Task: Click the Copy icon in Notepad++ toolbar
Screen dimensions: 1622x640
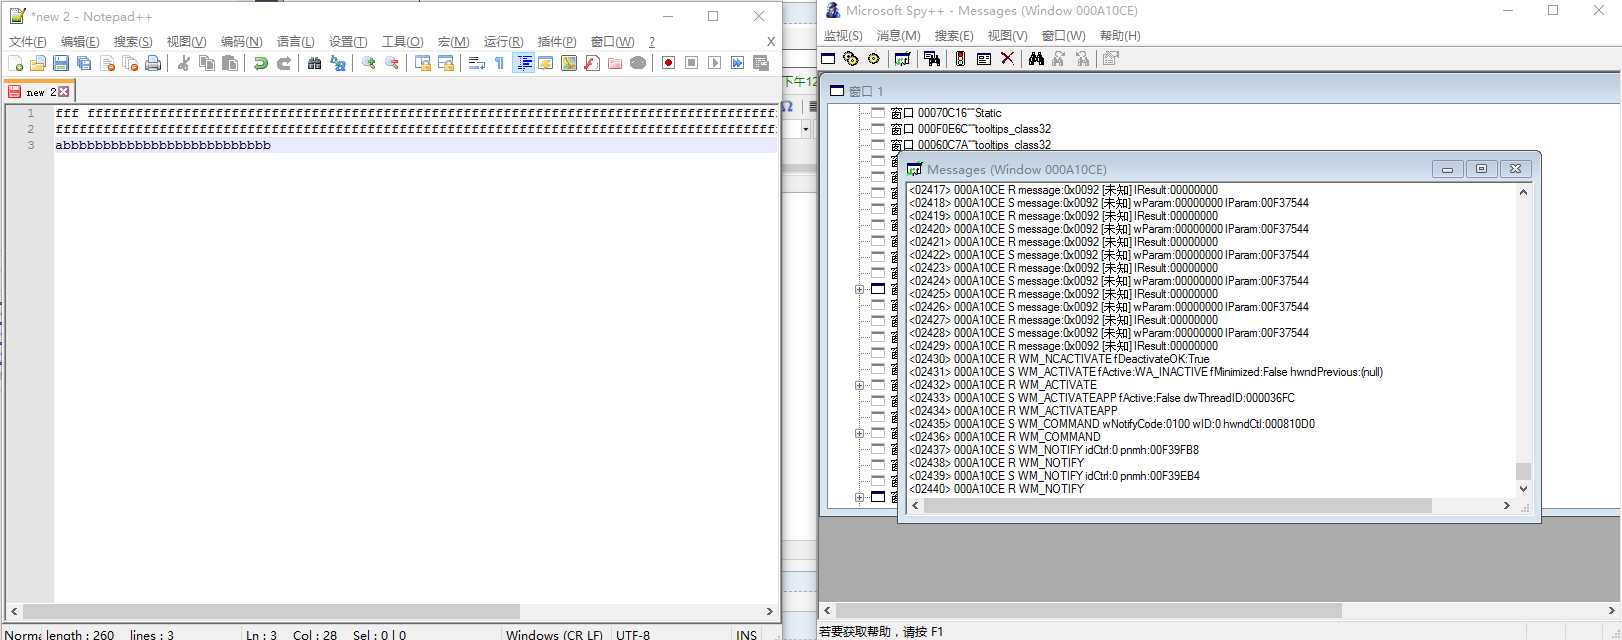Action: (x=207, y=63)
